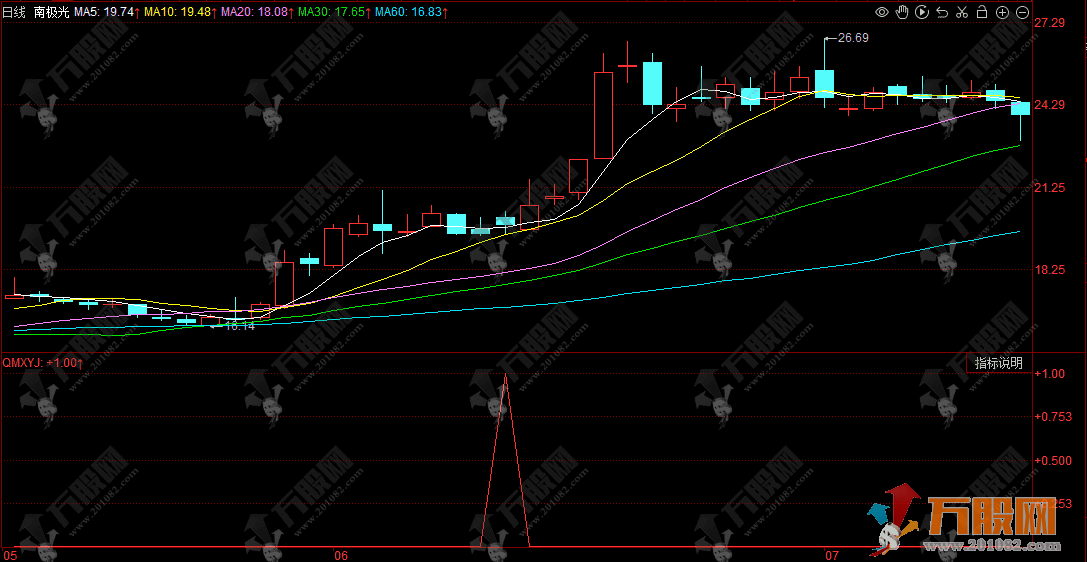
Task: Zoom out with the minus icon
Action: [x=1022, y=12]
